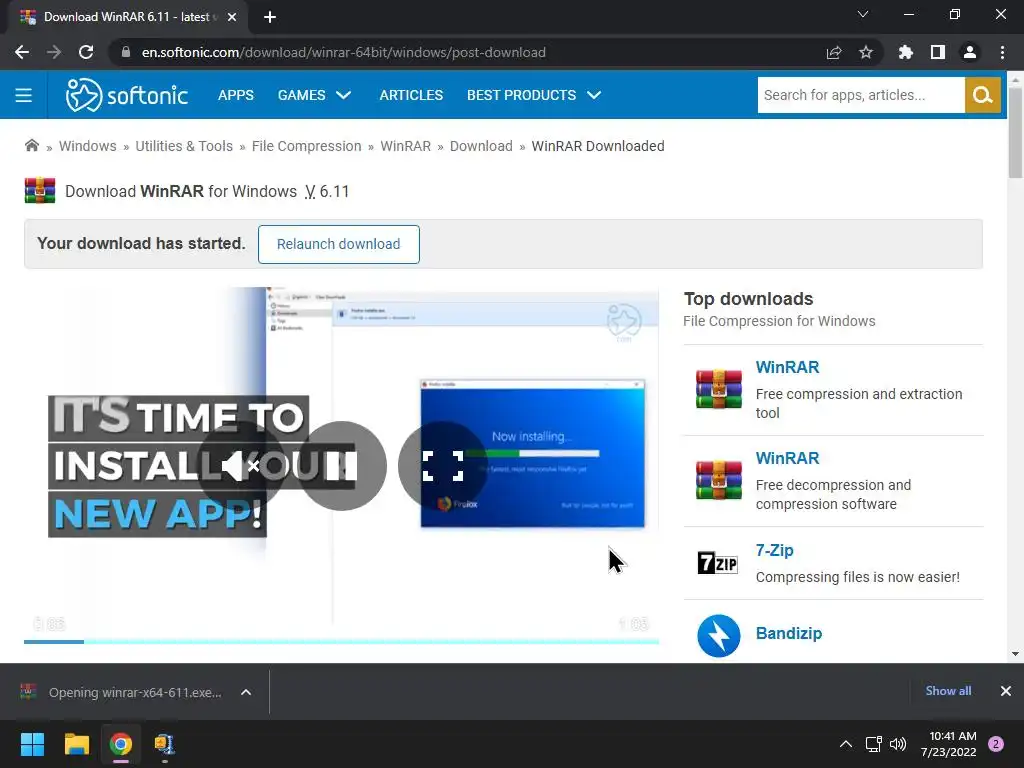Click the Windows breadcrumb link
The height and width of the screenshot is (768, 1024).
88,146
